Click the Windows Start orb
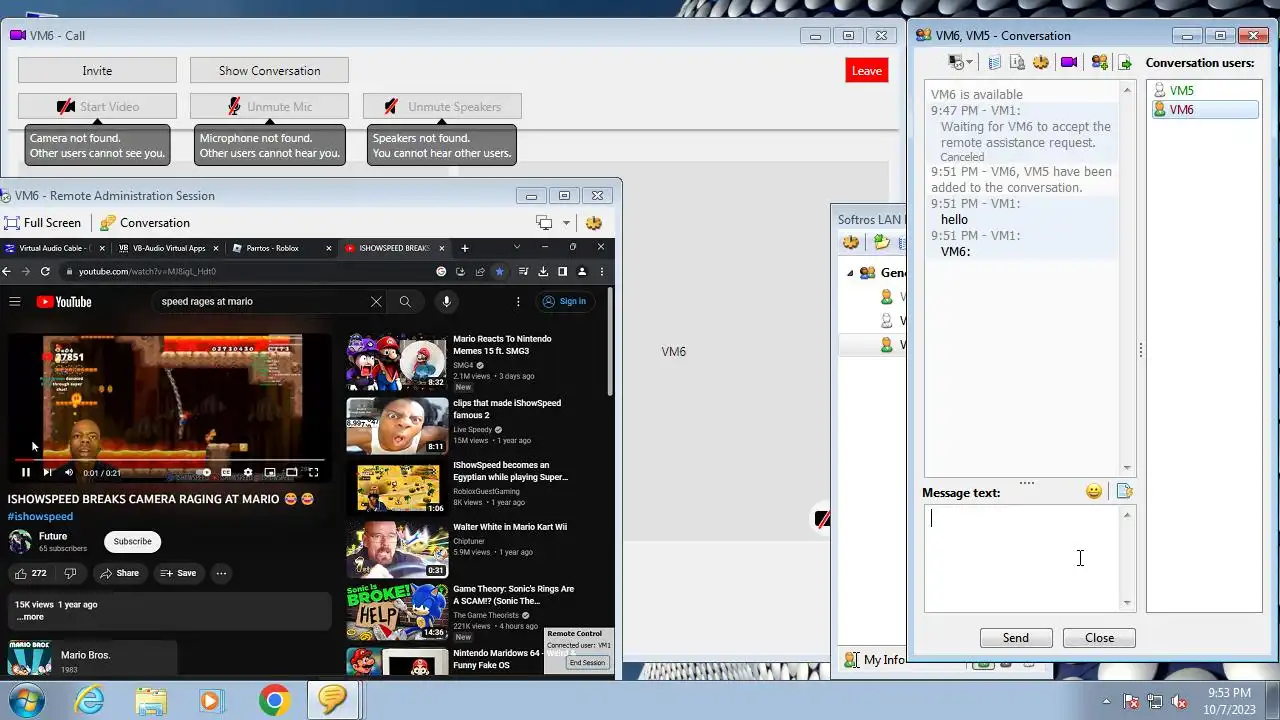Image resolution: width=1280 pixels, height=720 pixels. (27, 700)
